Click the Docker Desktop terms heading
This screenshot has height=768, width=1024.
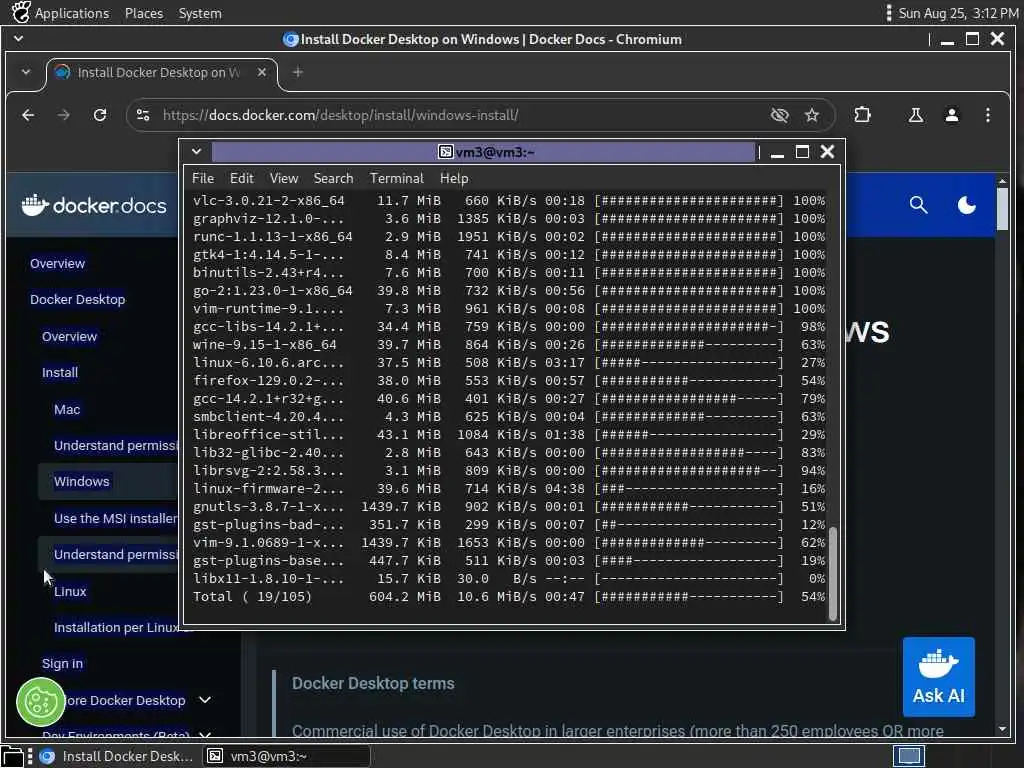point(373,683)
